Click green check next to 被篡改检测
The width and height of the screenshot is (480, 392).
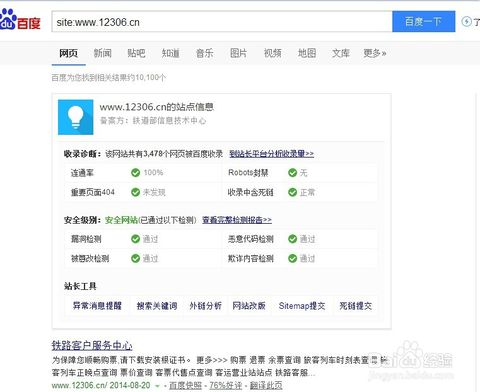click(135, 258)
